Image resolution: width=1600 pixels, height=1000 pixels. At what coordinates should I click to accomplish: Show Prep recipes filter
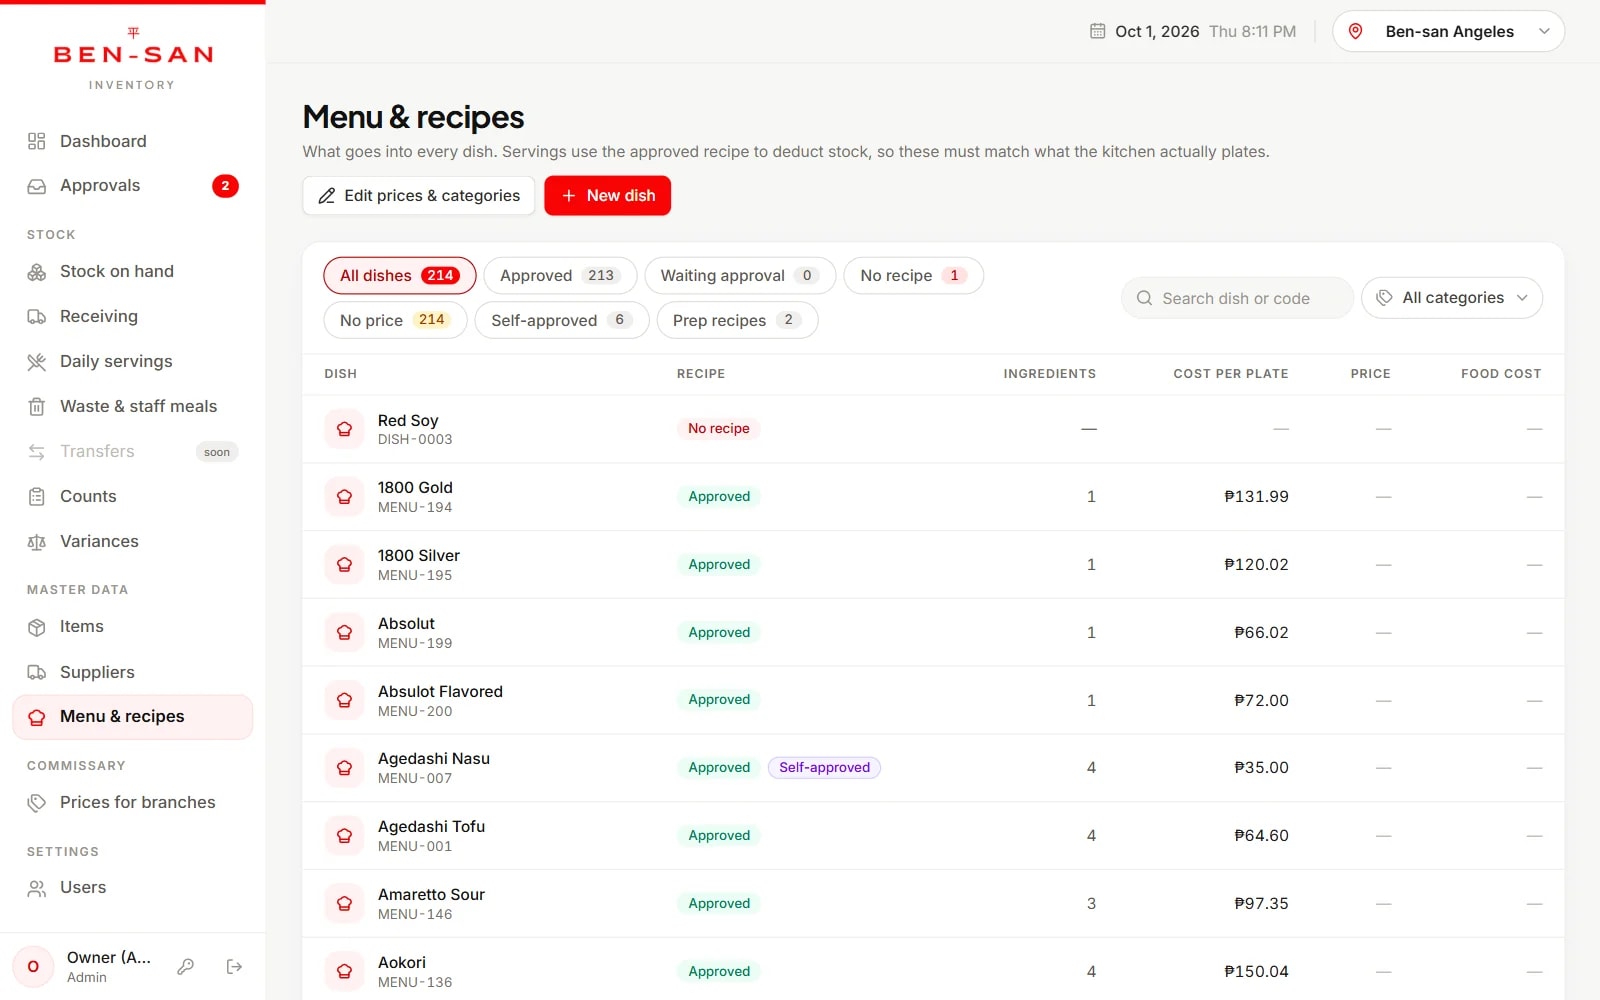pyautogui.click(x=737, y=321)
